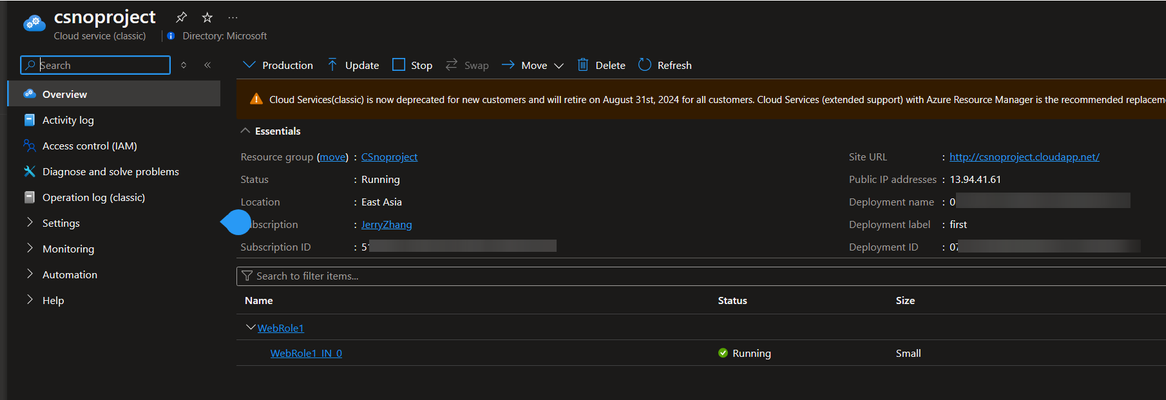
Task: Mark csnoproject as a favorite with the star
Action: pos(207,17)
